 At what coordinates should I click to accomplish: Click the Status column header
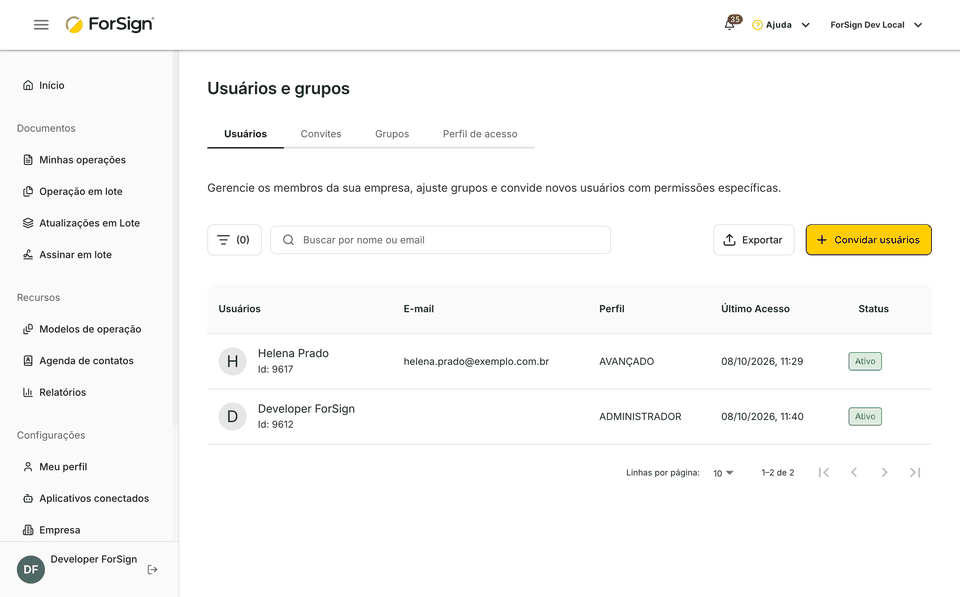(873, 309)
